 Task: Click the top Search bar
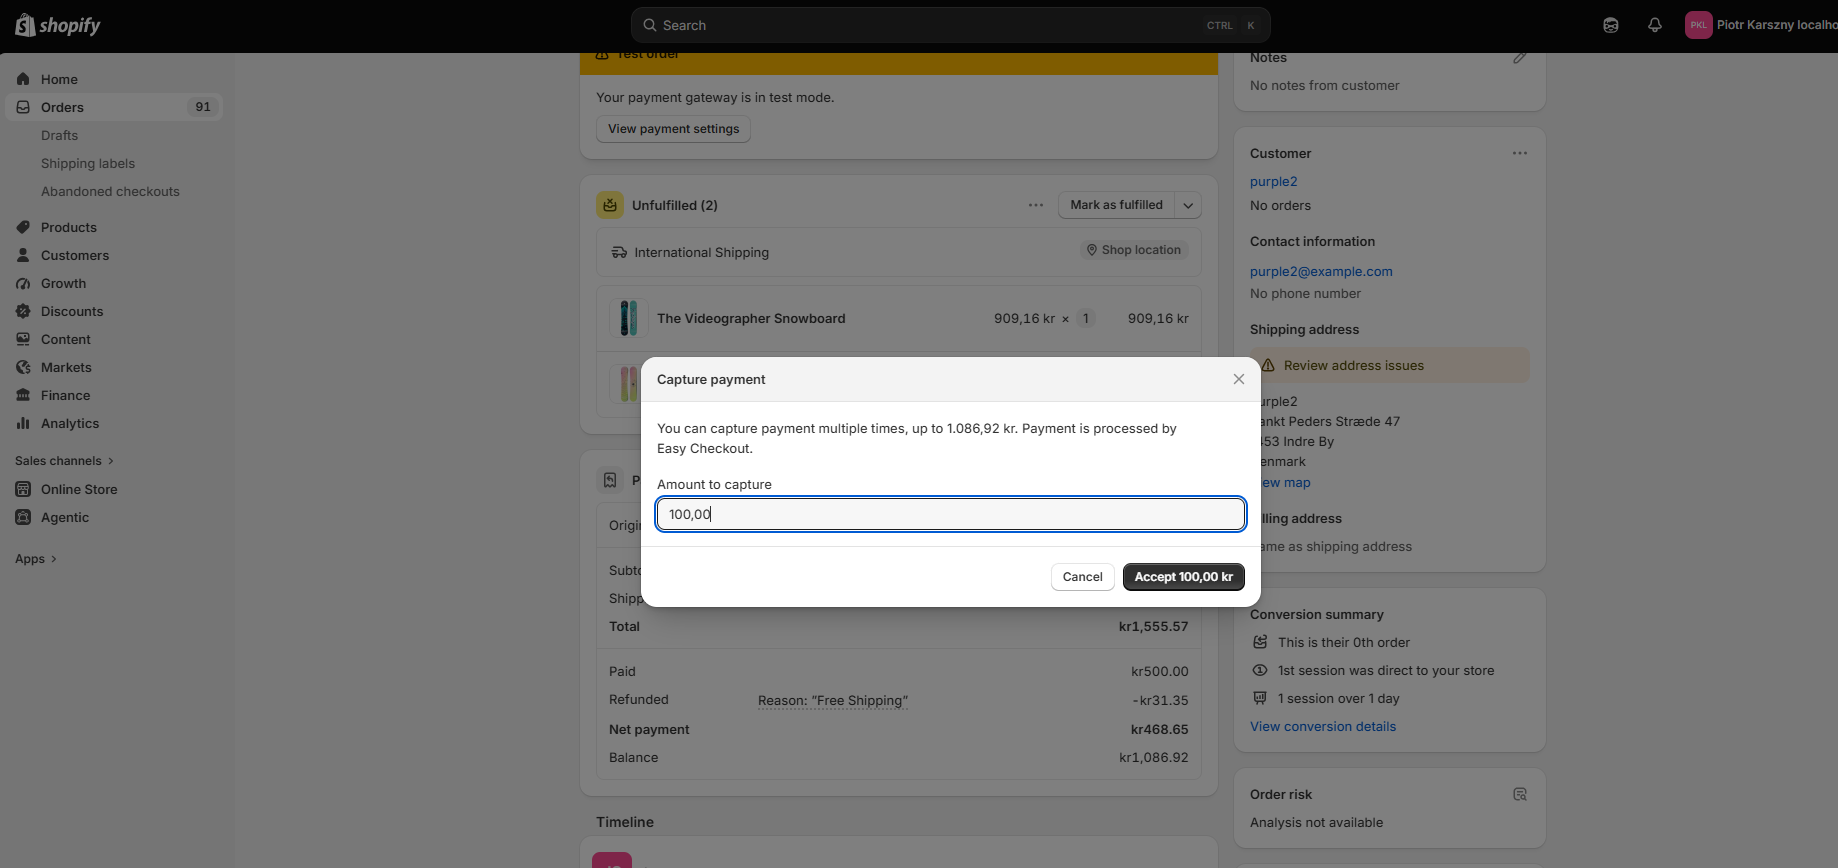[951, 25]
